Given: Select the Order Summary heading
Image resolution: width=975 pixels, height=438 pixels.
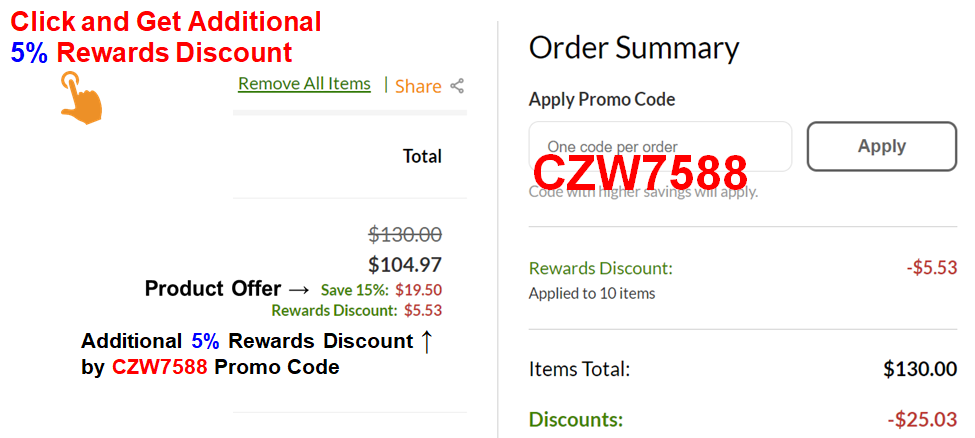Looking at the screenshot, I should point(634,48).
